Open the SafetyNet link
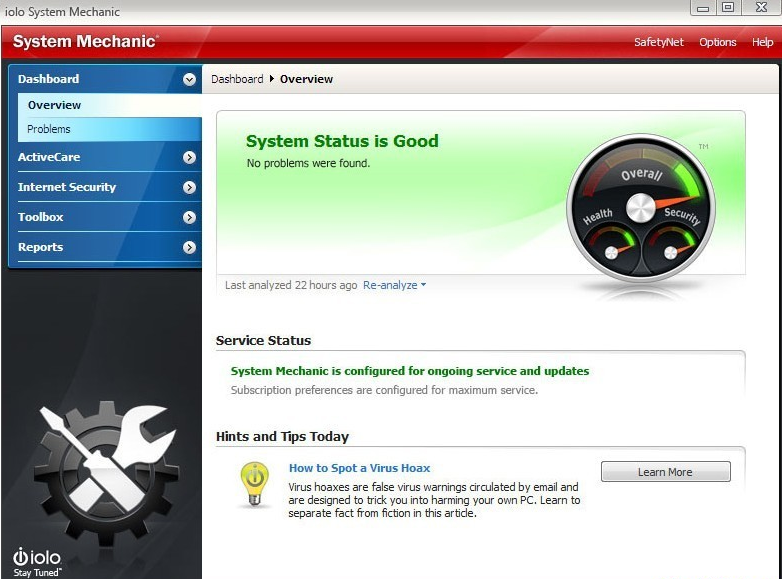Screen dimensions: 782x579 click(659, 42)
